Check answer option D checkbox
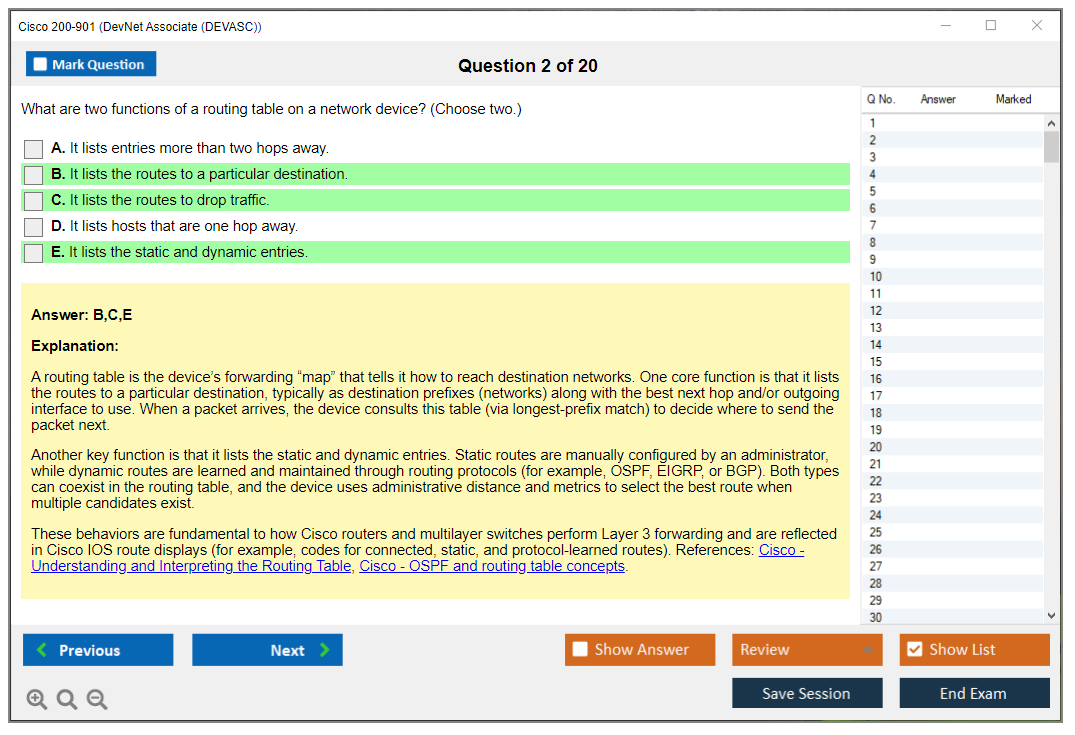Viewport: 1075px width, 735px height. [34, 227]
